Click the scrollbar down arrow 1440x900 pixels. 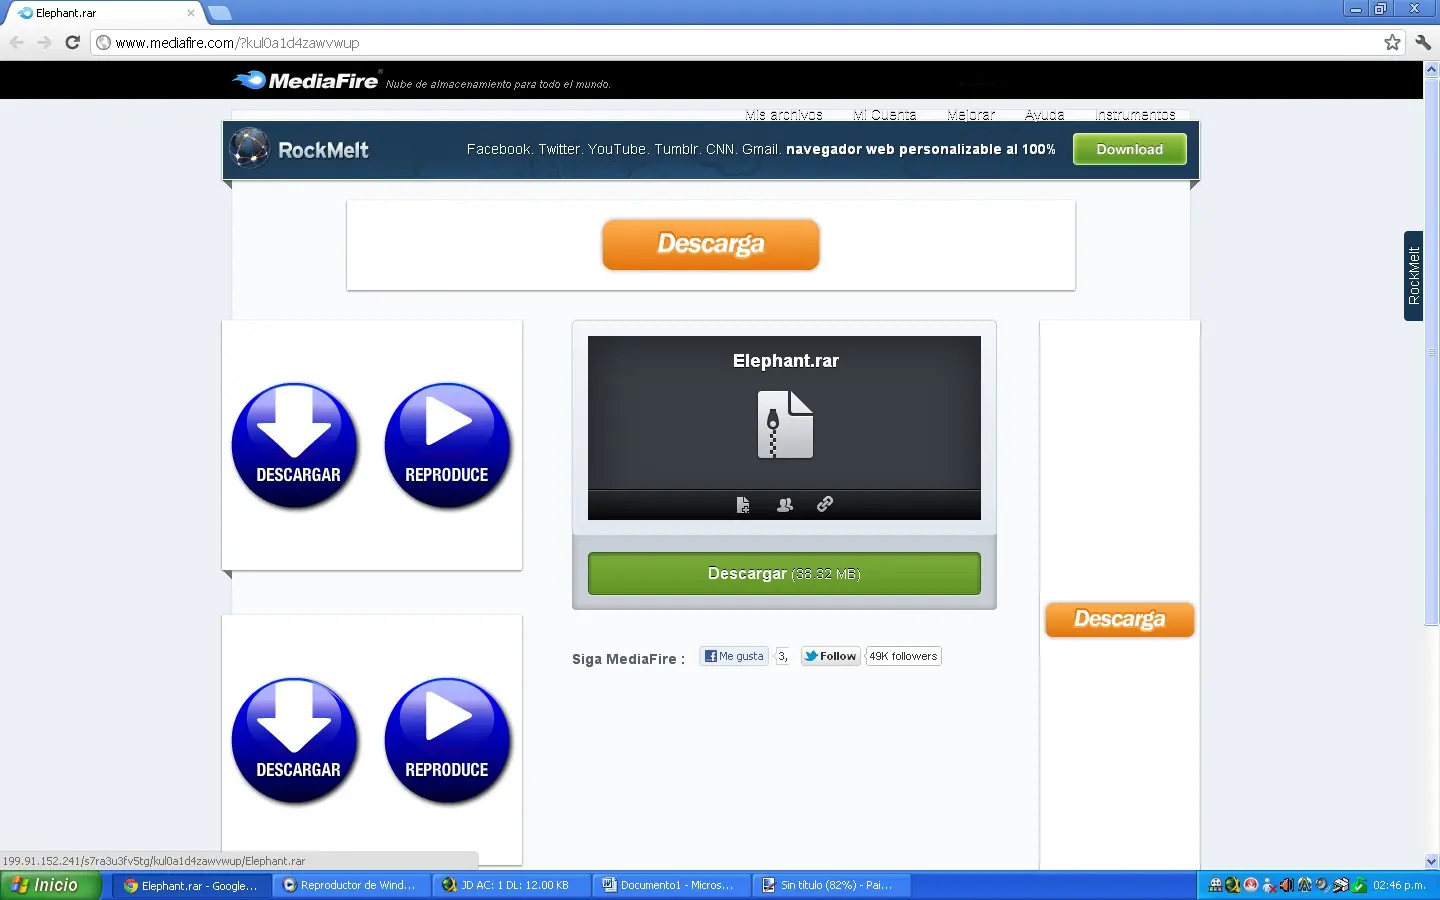pos(1431,861)
